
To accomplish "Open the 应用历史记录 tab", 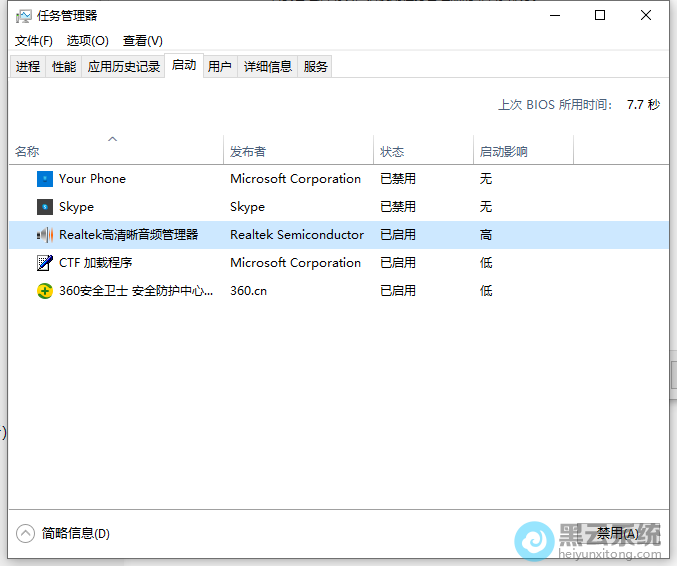I will (x=124, y=67).
